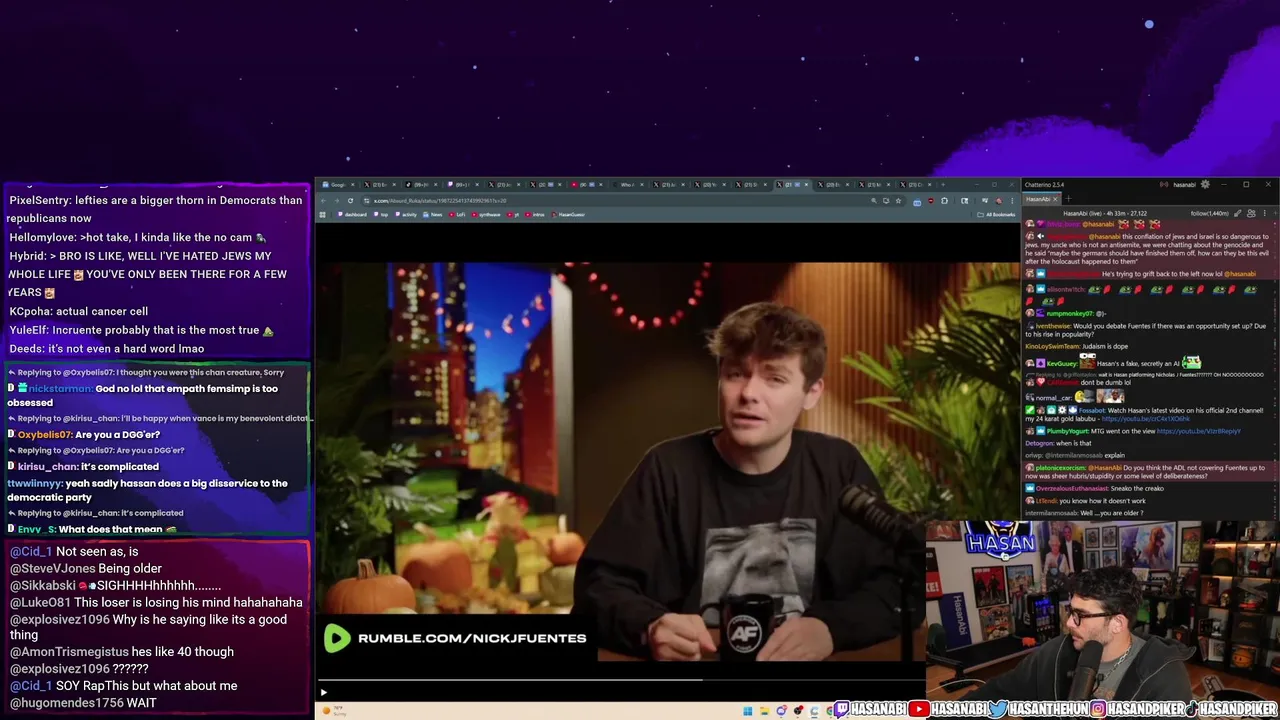This screenshot has height=720, width=1280.
Task: Seek along the video progress bar
Action: (622, 680)
